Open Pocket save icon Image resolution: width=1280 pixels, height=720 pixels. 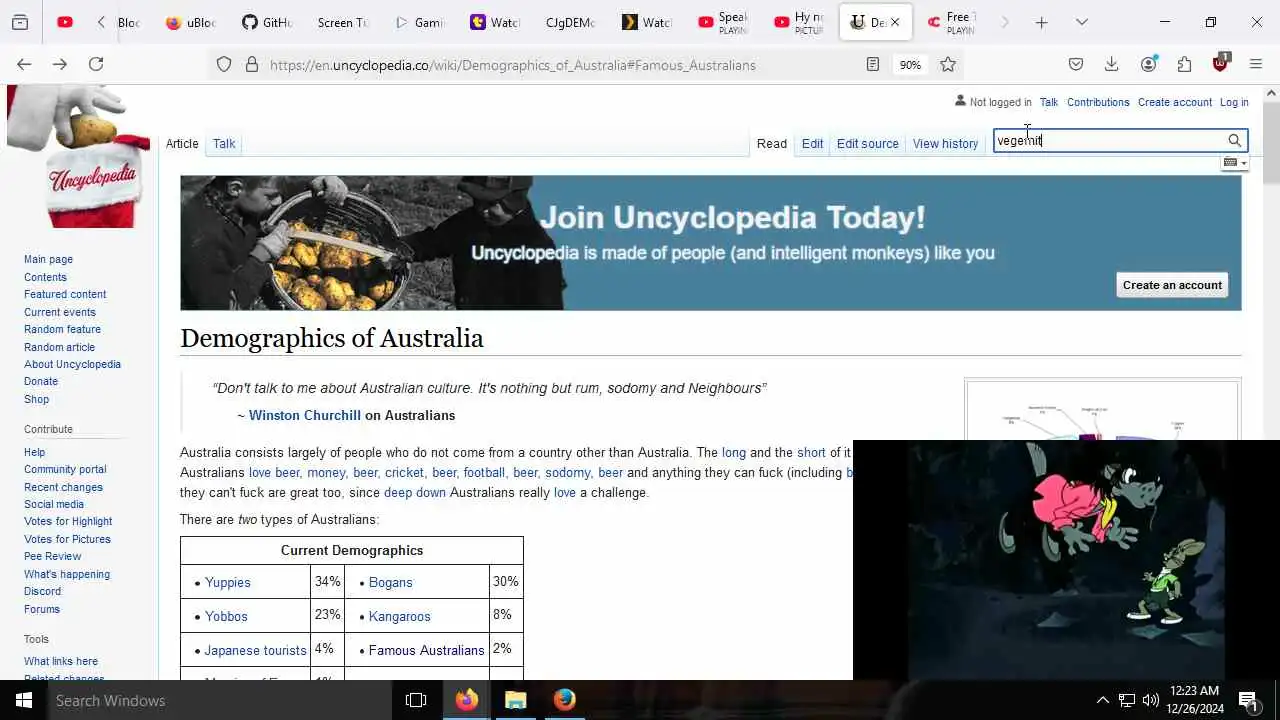coord(1076,64)
